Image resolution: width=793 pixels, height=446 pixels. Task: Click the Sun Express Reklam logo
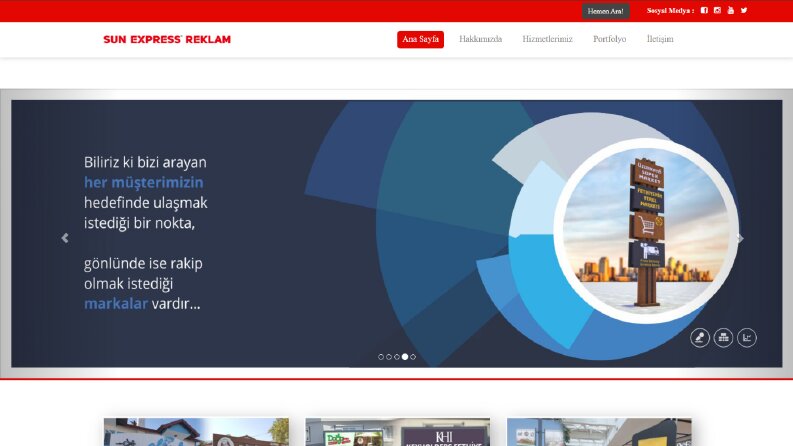coord(167,39)
